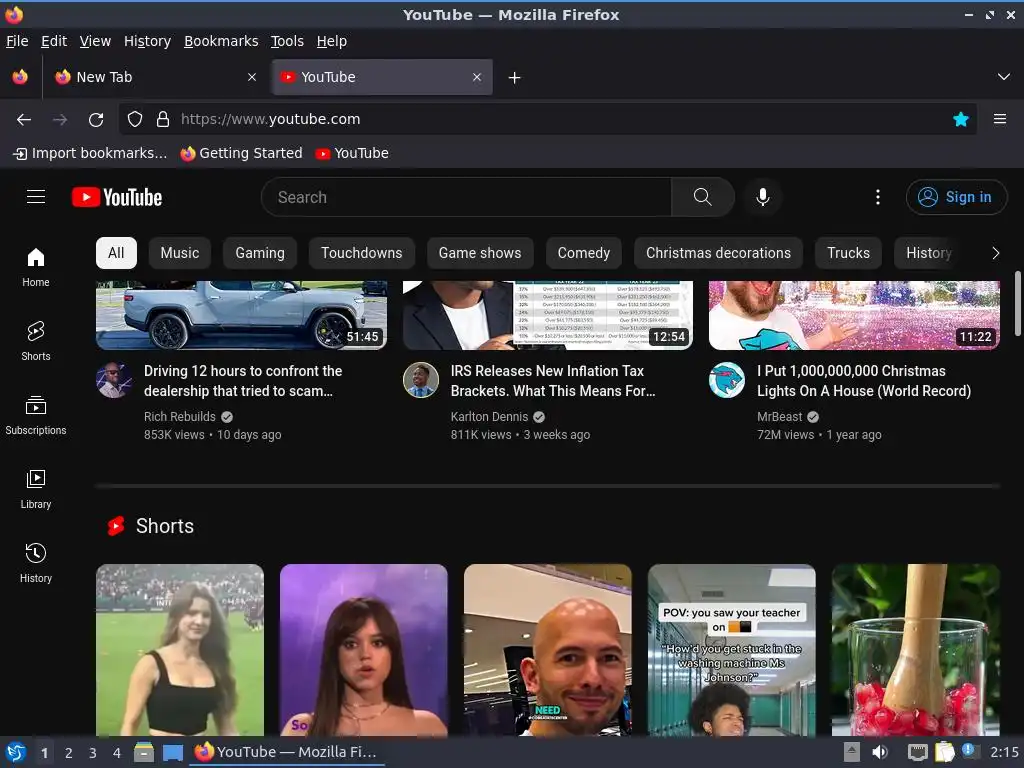Click the taskbar volume icon
Viewport: 1024px width, 768px height.
(880, 752)
